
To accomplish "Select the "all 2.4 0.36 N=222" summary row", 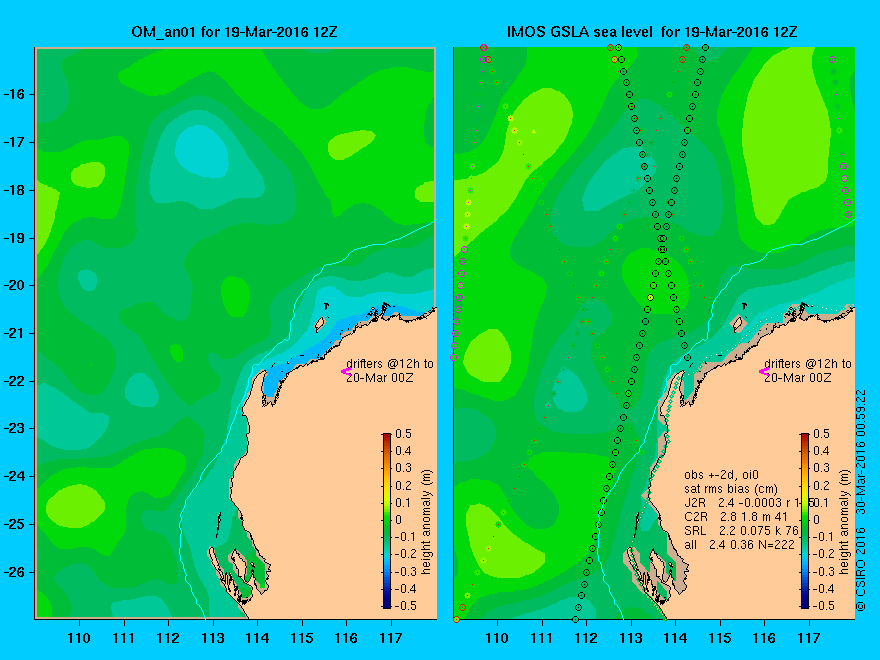I will [739, 544].
